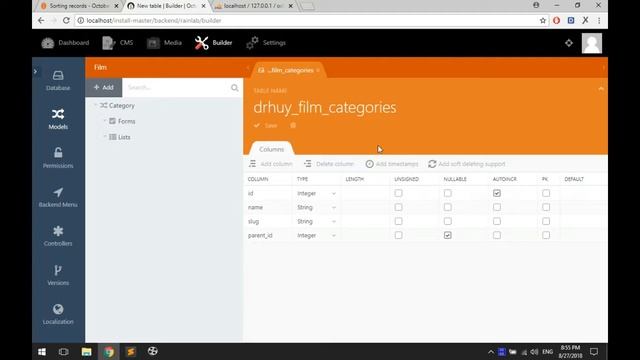Open the Builder section
Image resolution: width=640 pixels, height=360 pixels.
click(213, 43)
